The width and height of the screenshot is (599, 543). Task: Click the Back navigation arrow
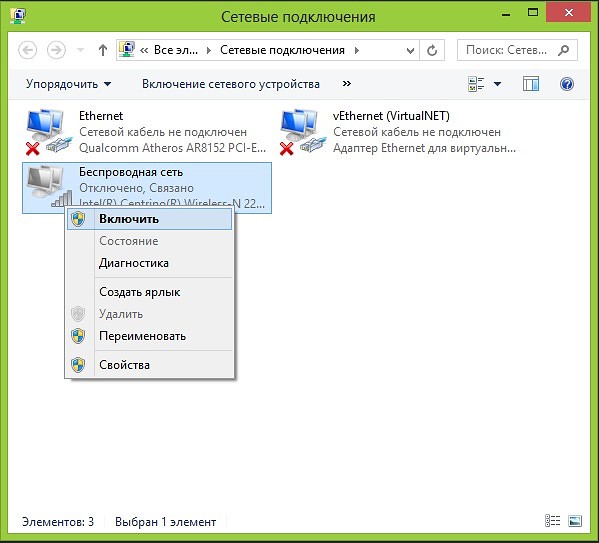click(x=28, y=50)
